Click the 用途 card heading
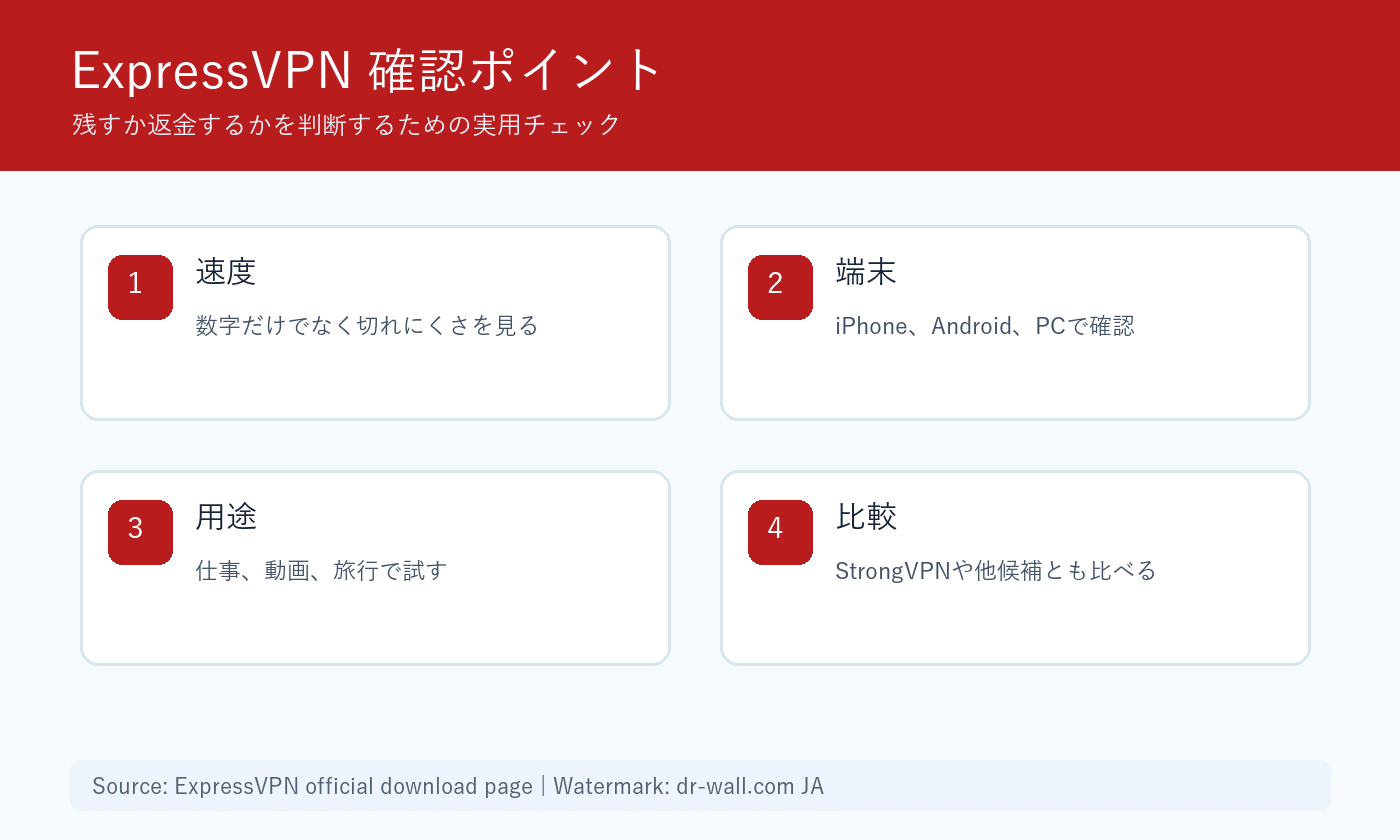Image resolution: width=1400 pixels, height=840 pixels. click(226, 517)
